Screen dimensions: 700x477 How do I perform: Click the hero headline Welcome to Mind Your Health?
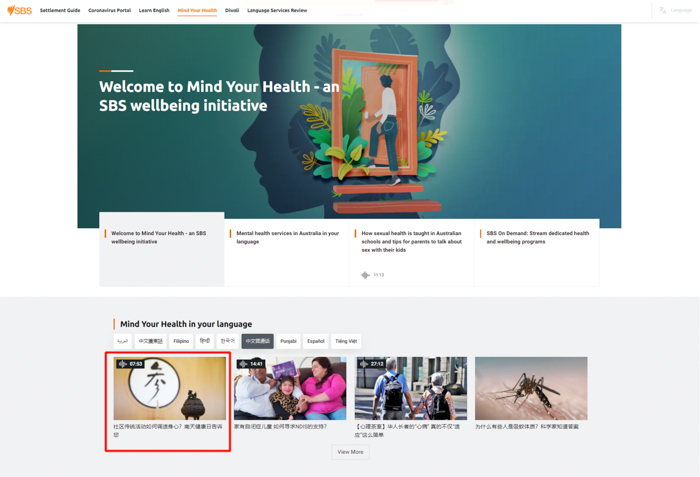[219, 96]
